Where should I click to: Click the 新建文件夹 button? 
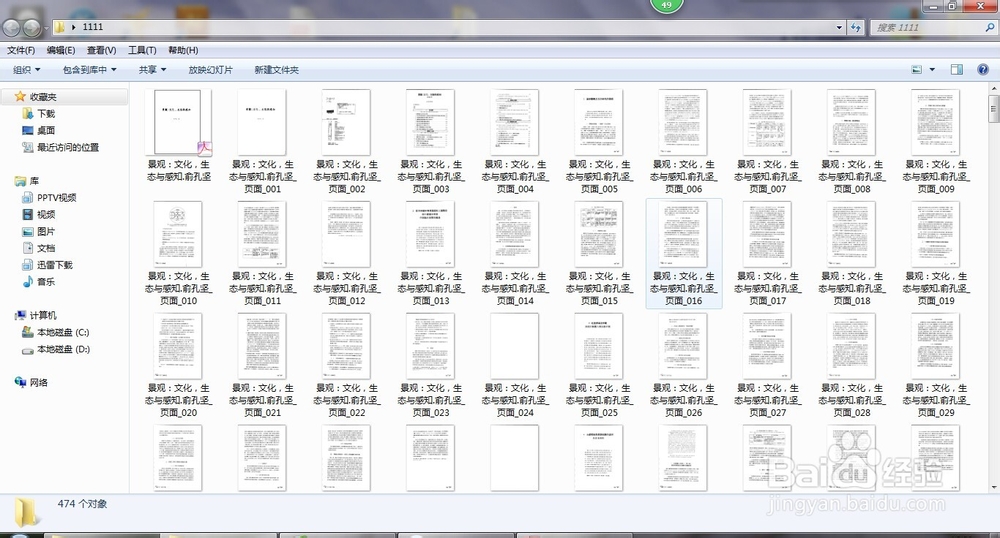276,69
